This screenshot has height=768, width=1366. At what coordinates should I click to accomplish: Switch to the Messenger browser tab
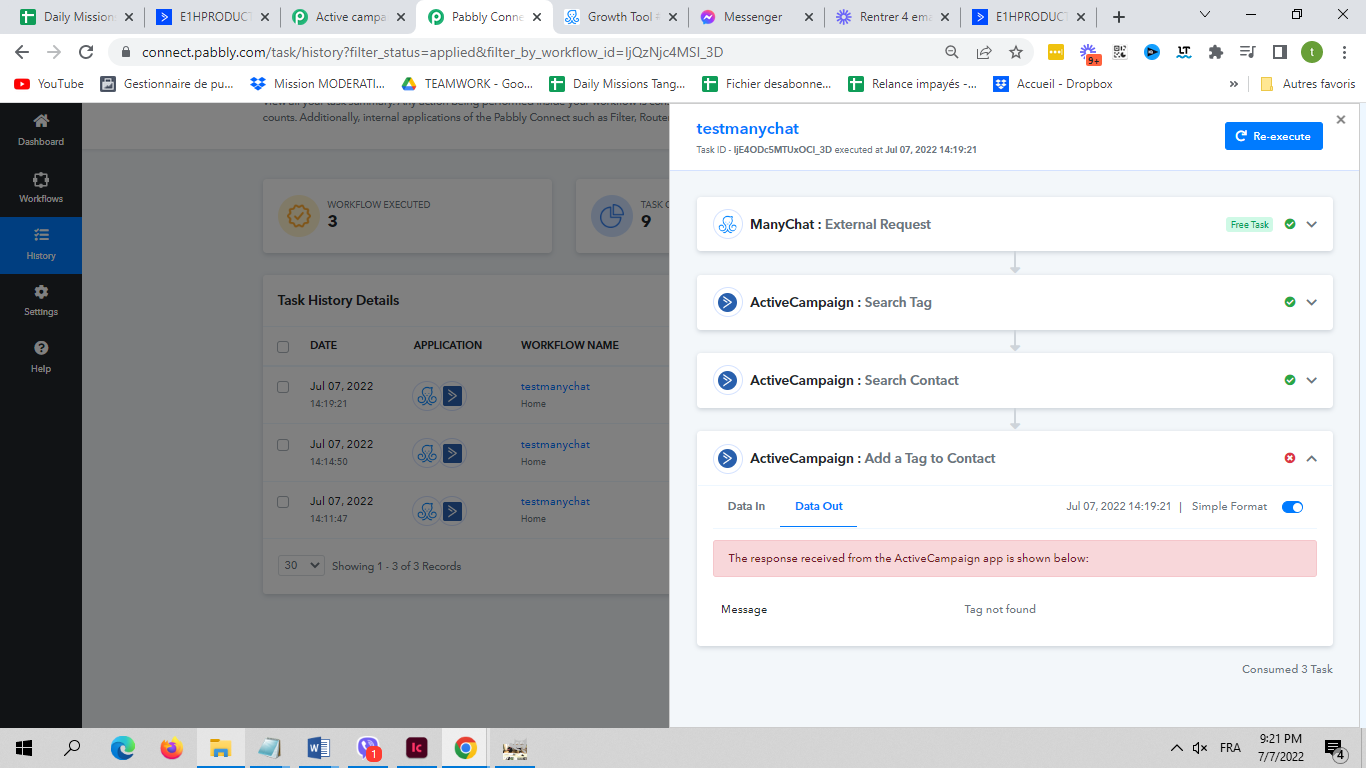coord(755,17)
